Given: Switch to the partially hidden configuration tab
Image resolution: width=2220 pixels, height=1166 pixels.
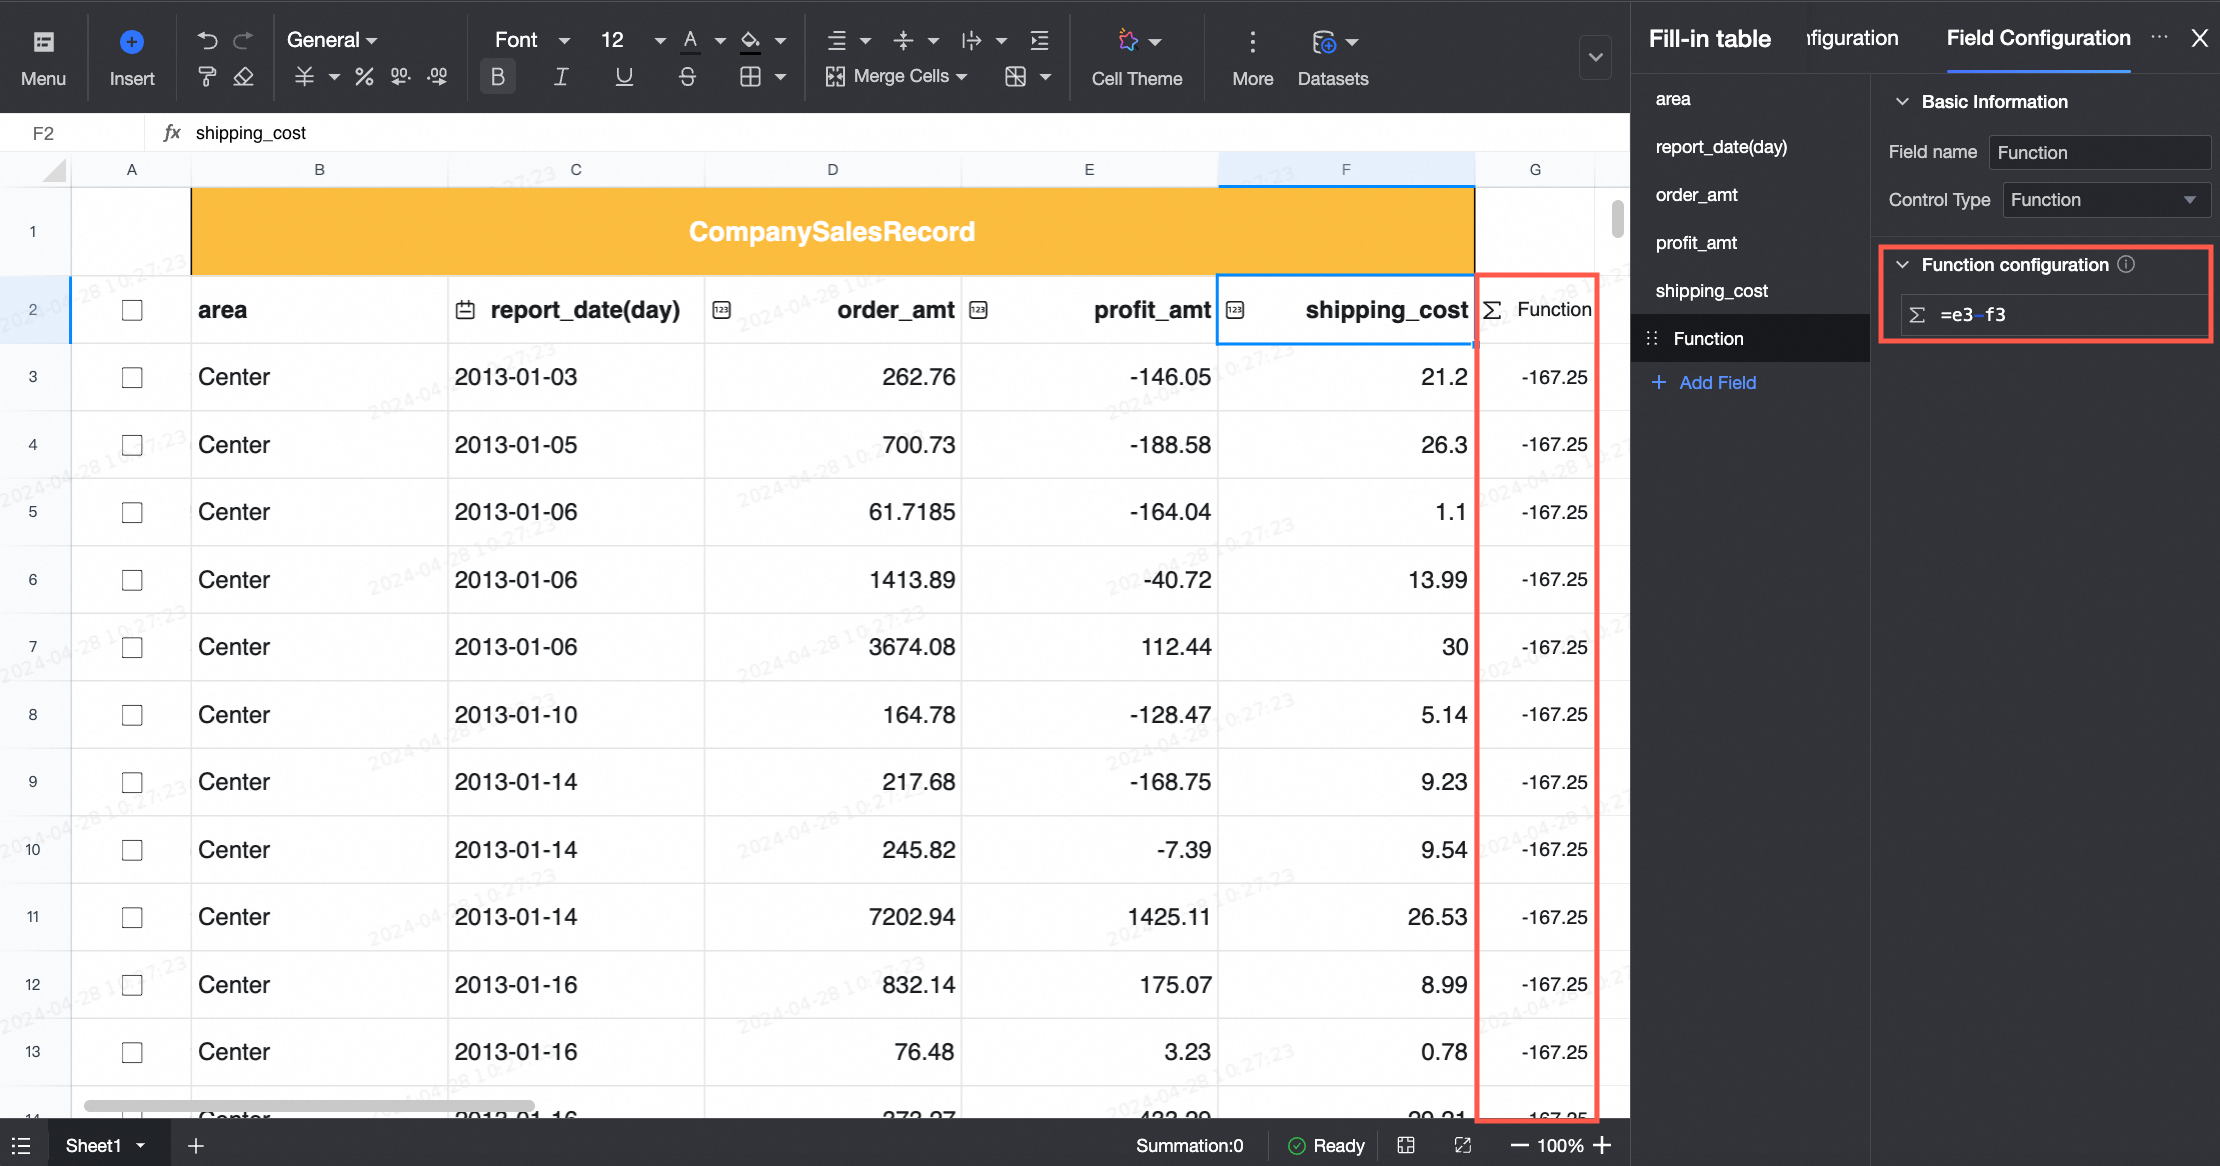Looking at the screenshot, I should 1852,38.
